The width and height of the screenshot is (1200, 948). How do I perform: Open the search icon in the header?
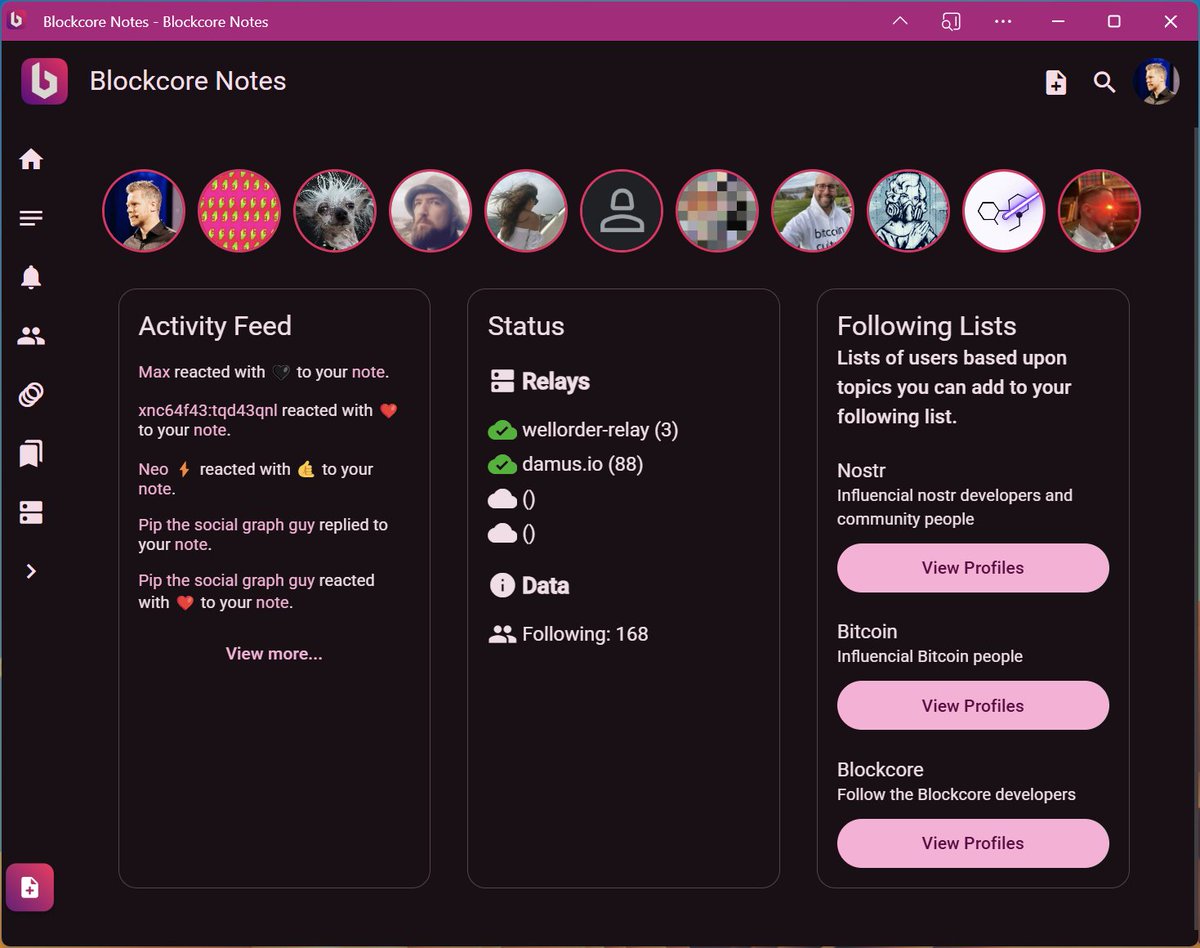point(1104,82)
